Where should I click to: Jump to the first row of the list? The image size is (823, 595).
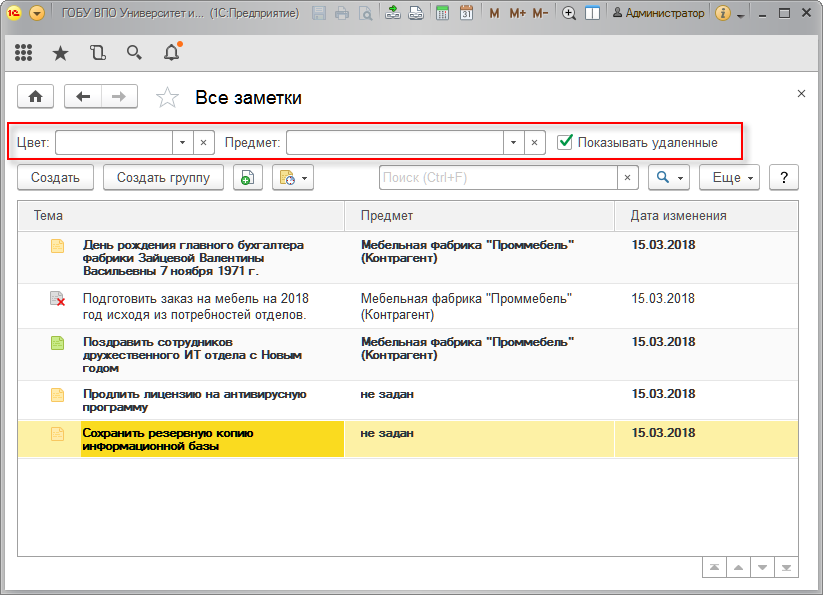(x=714, y=567)
